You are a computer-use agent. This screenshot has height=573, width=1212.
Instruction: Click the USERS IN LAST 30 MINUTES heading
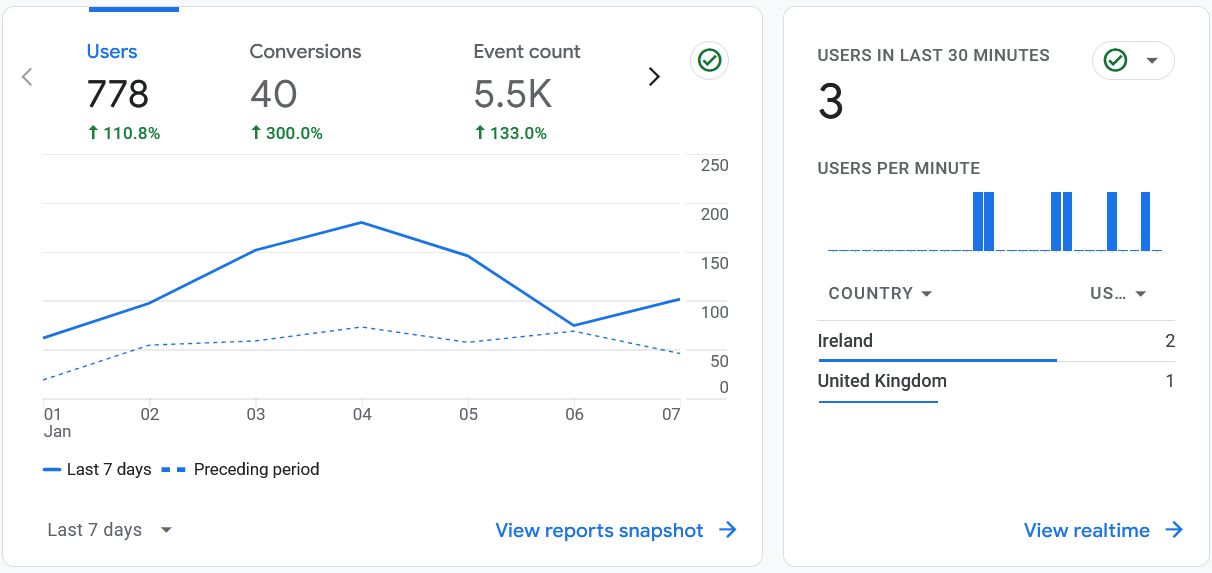pos(934,56)
